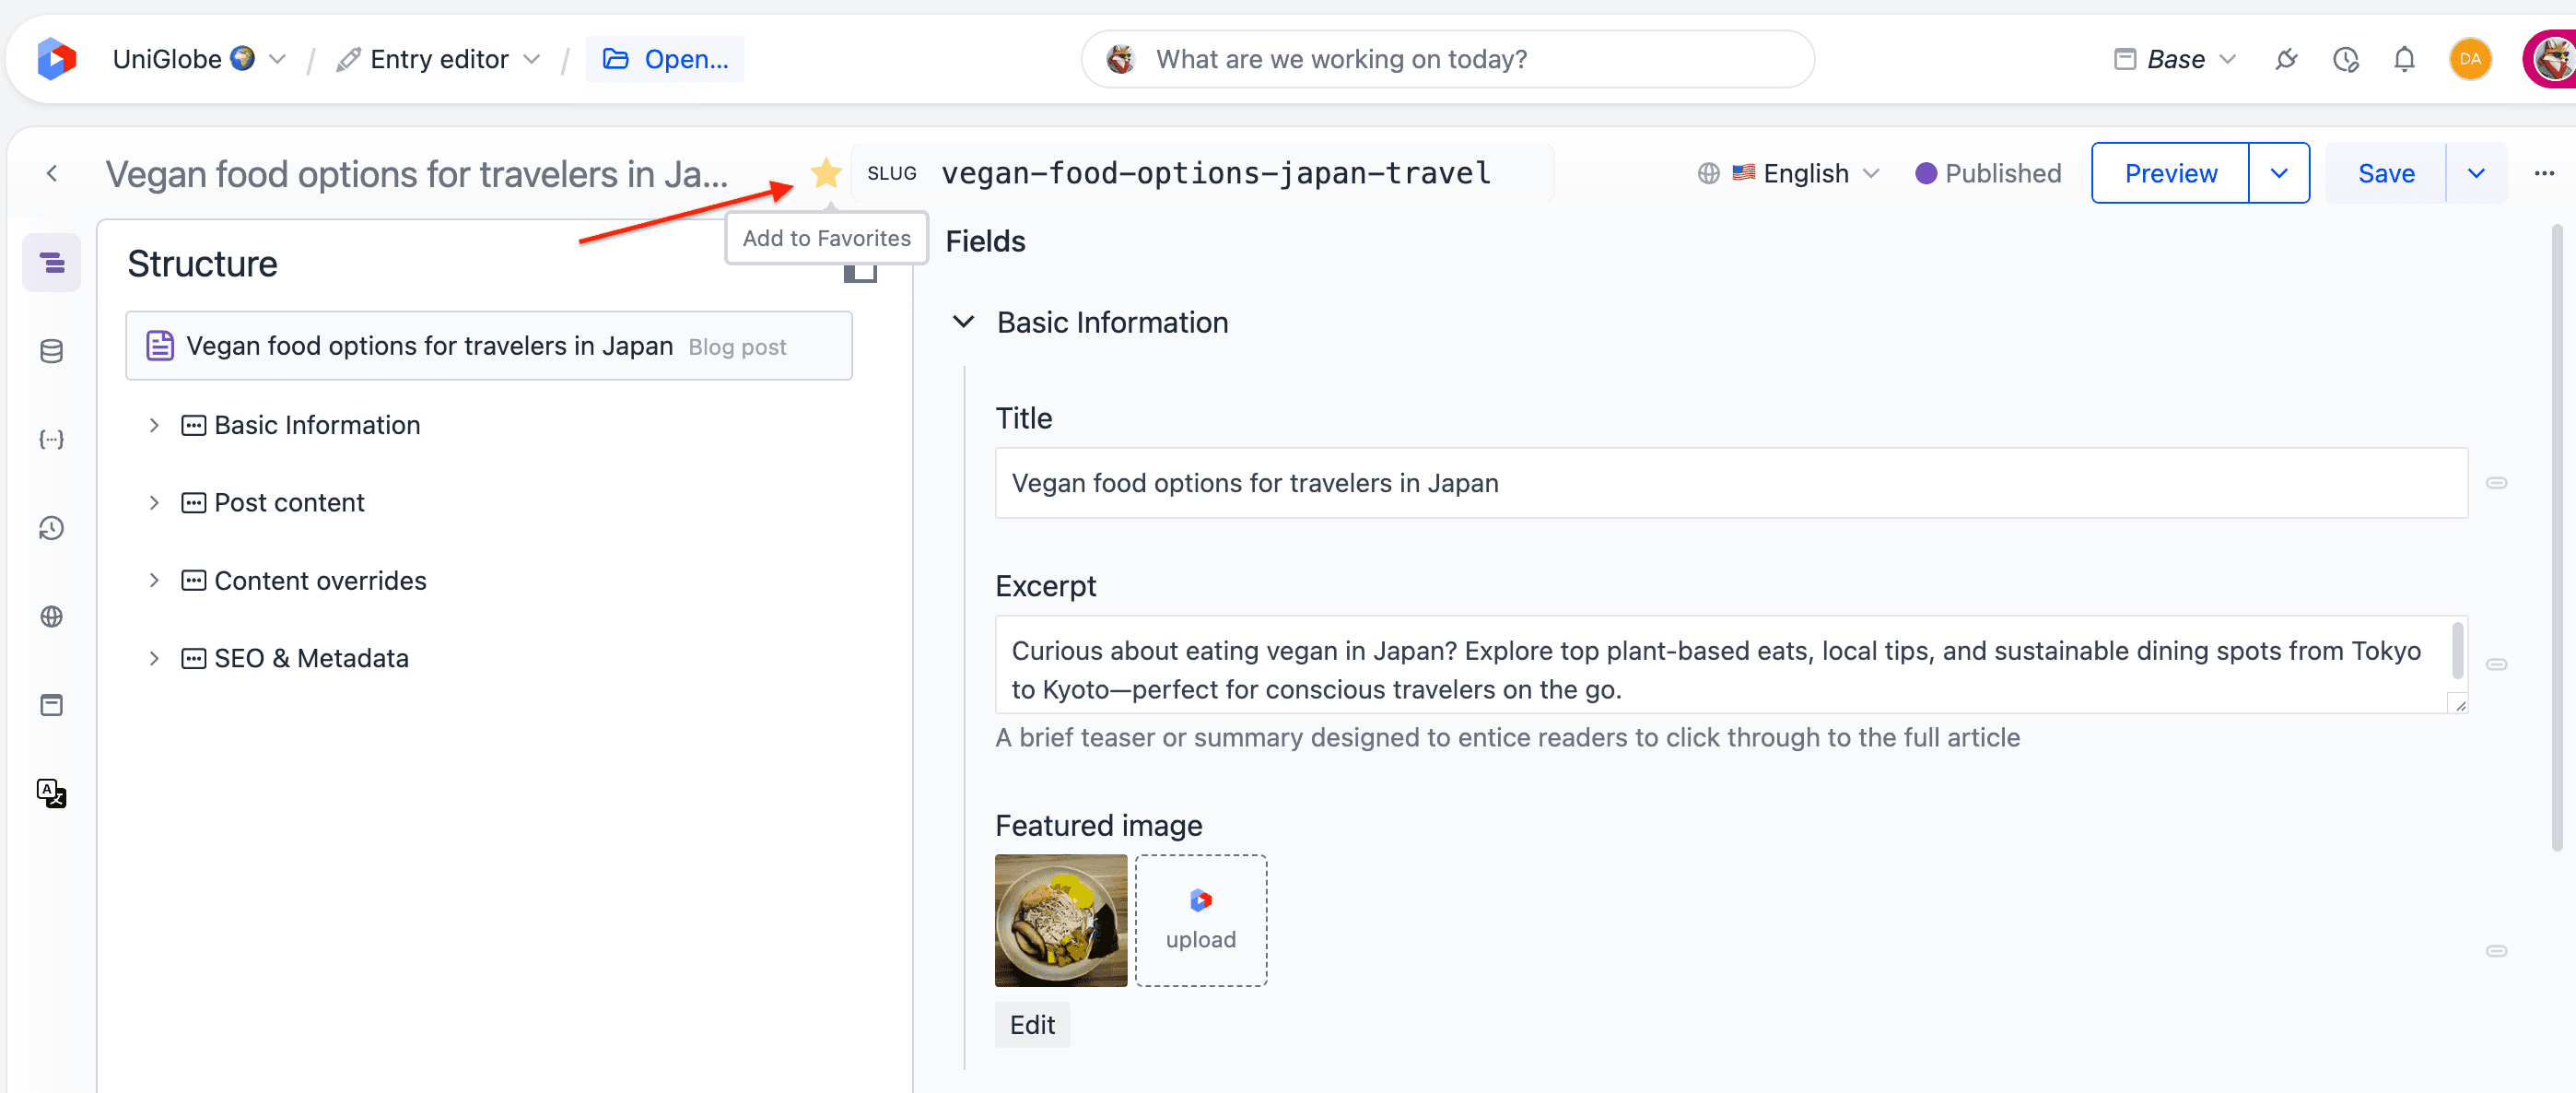This screenshot has width=2576, height=1093.
Task: Select the Structure sidebar icon
Action: 52,263
